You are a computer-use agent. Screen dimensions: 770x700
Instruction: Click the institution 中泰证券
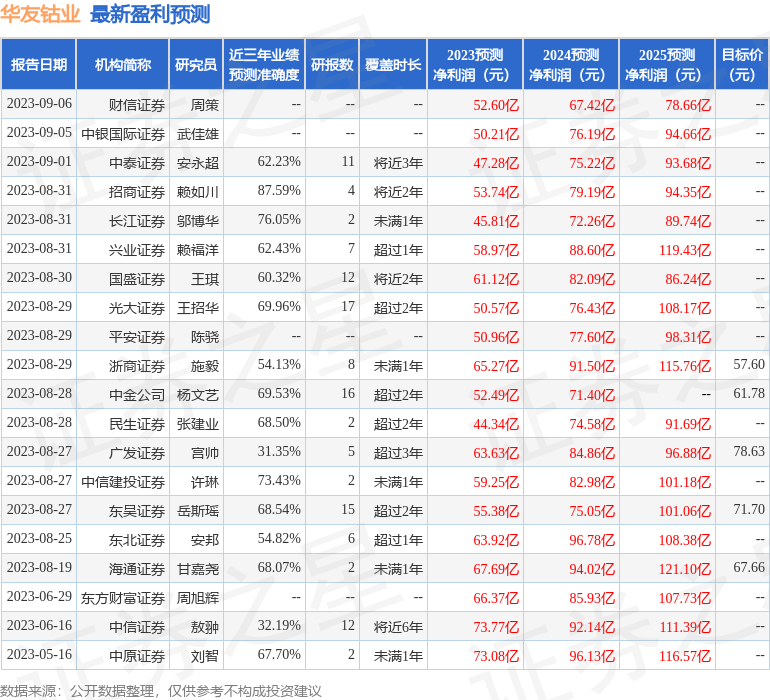click(x=137, y=163)
